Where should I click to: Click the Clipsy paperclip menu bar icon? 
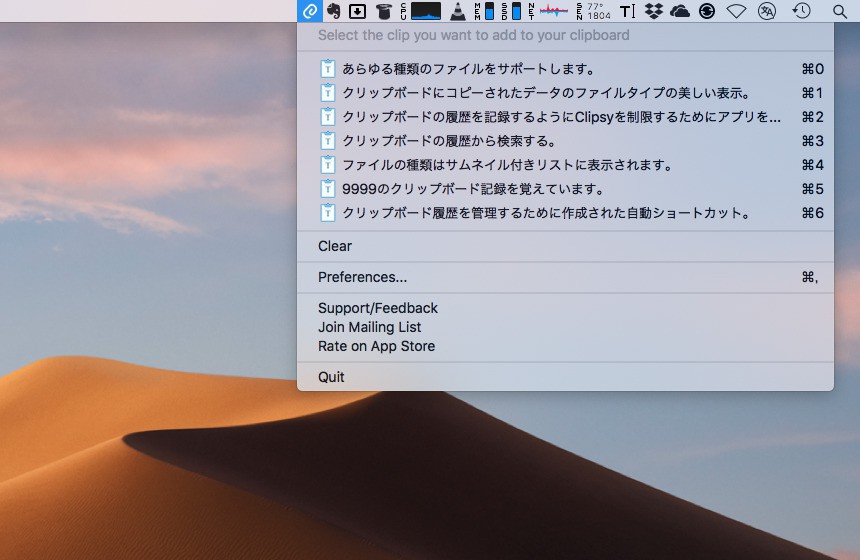(310, 11)
